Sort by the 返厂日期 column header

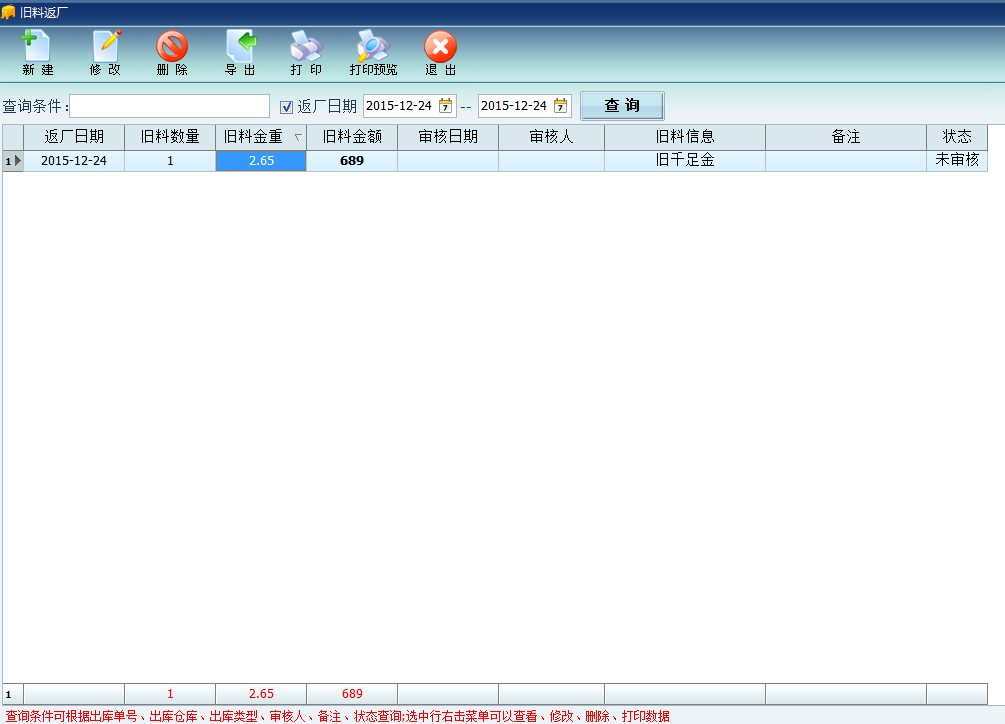click(x=74, y=137)
